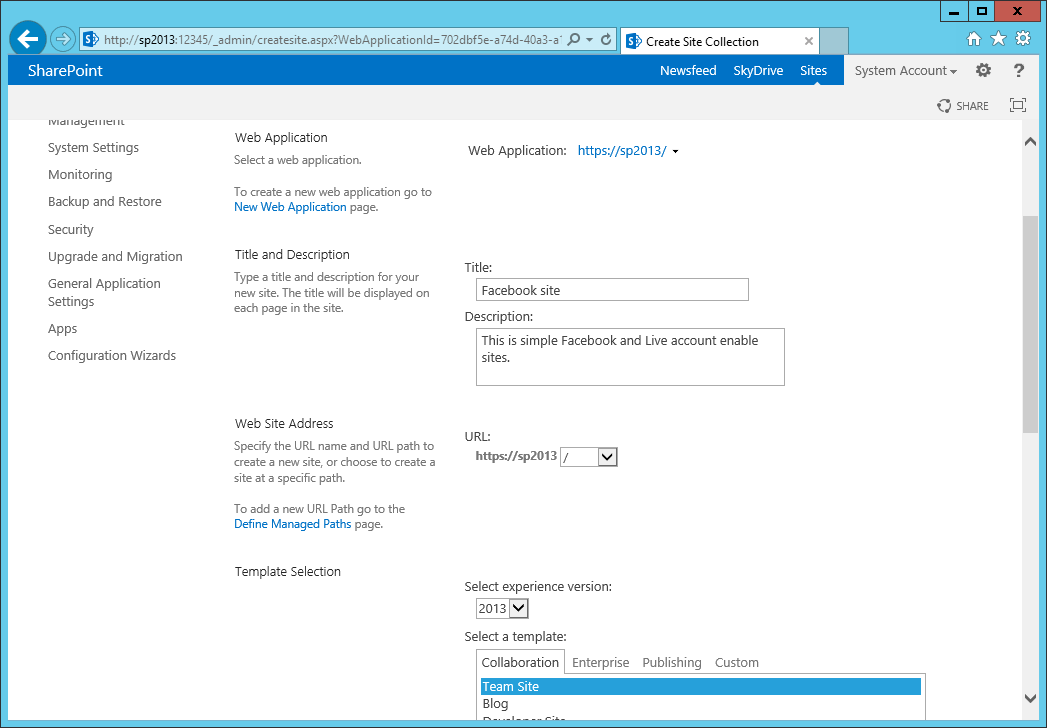The width and height of the screenshot is (1047, 728).
Task: Open the address bar autocomplete dropdown arrow
Action: coord(590,40)
